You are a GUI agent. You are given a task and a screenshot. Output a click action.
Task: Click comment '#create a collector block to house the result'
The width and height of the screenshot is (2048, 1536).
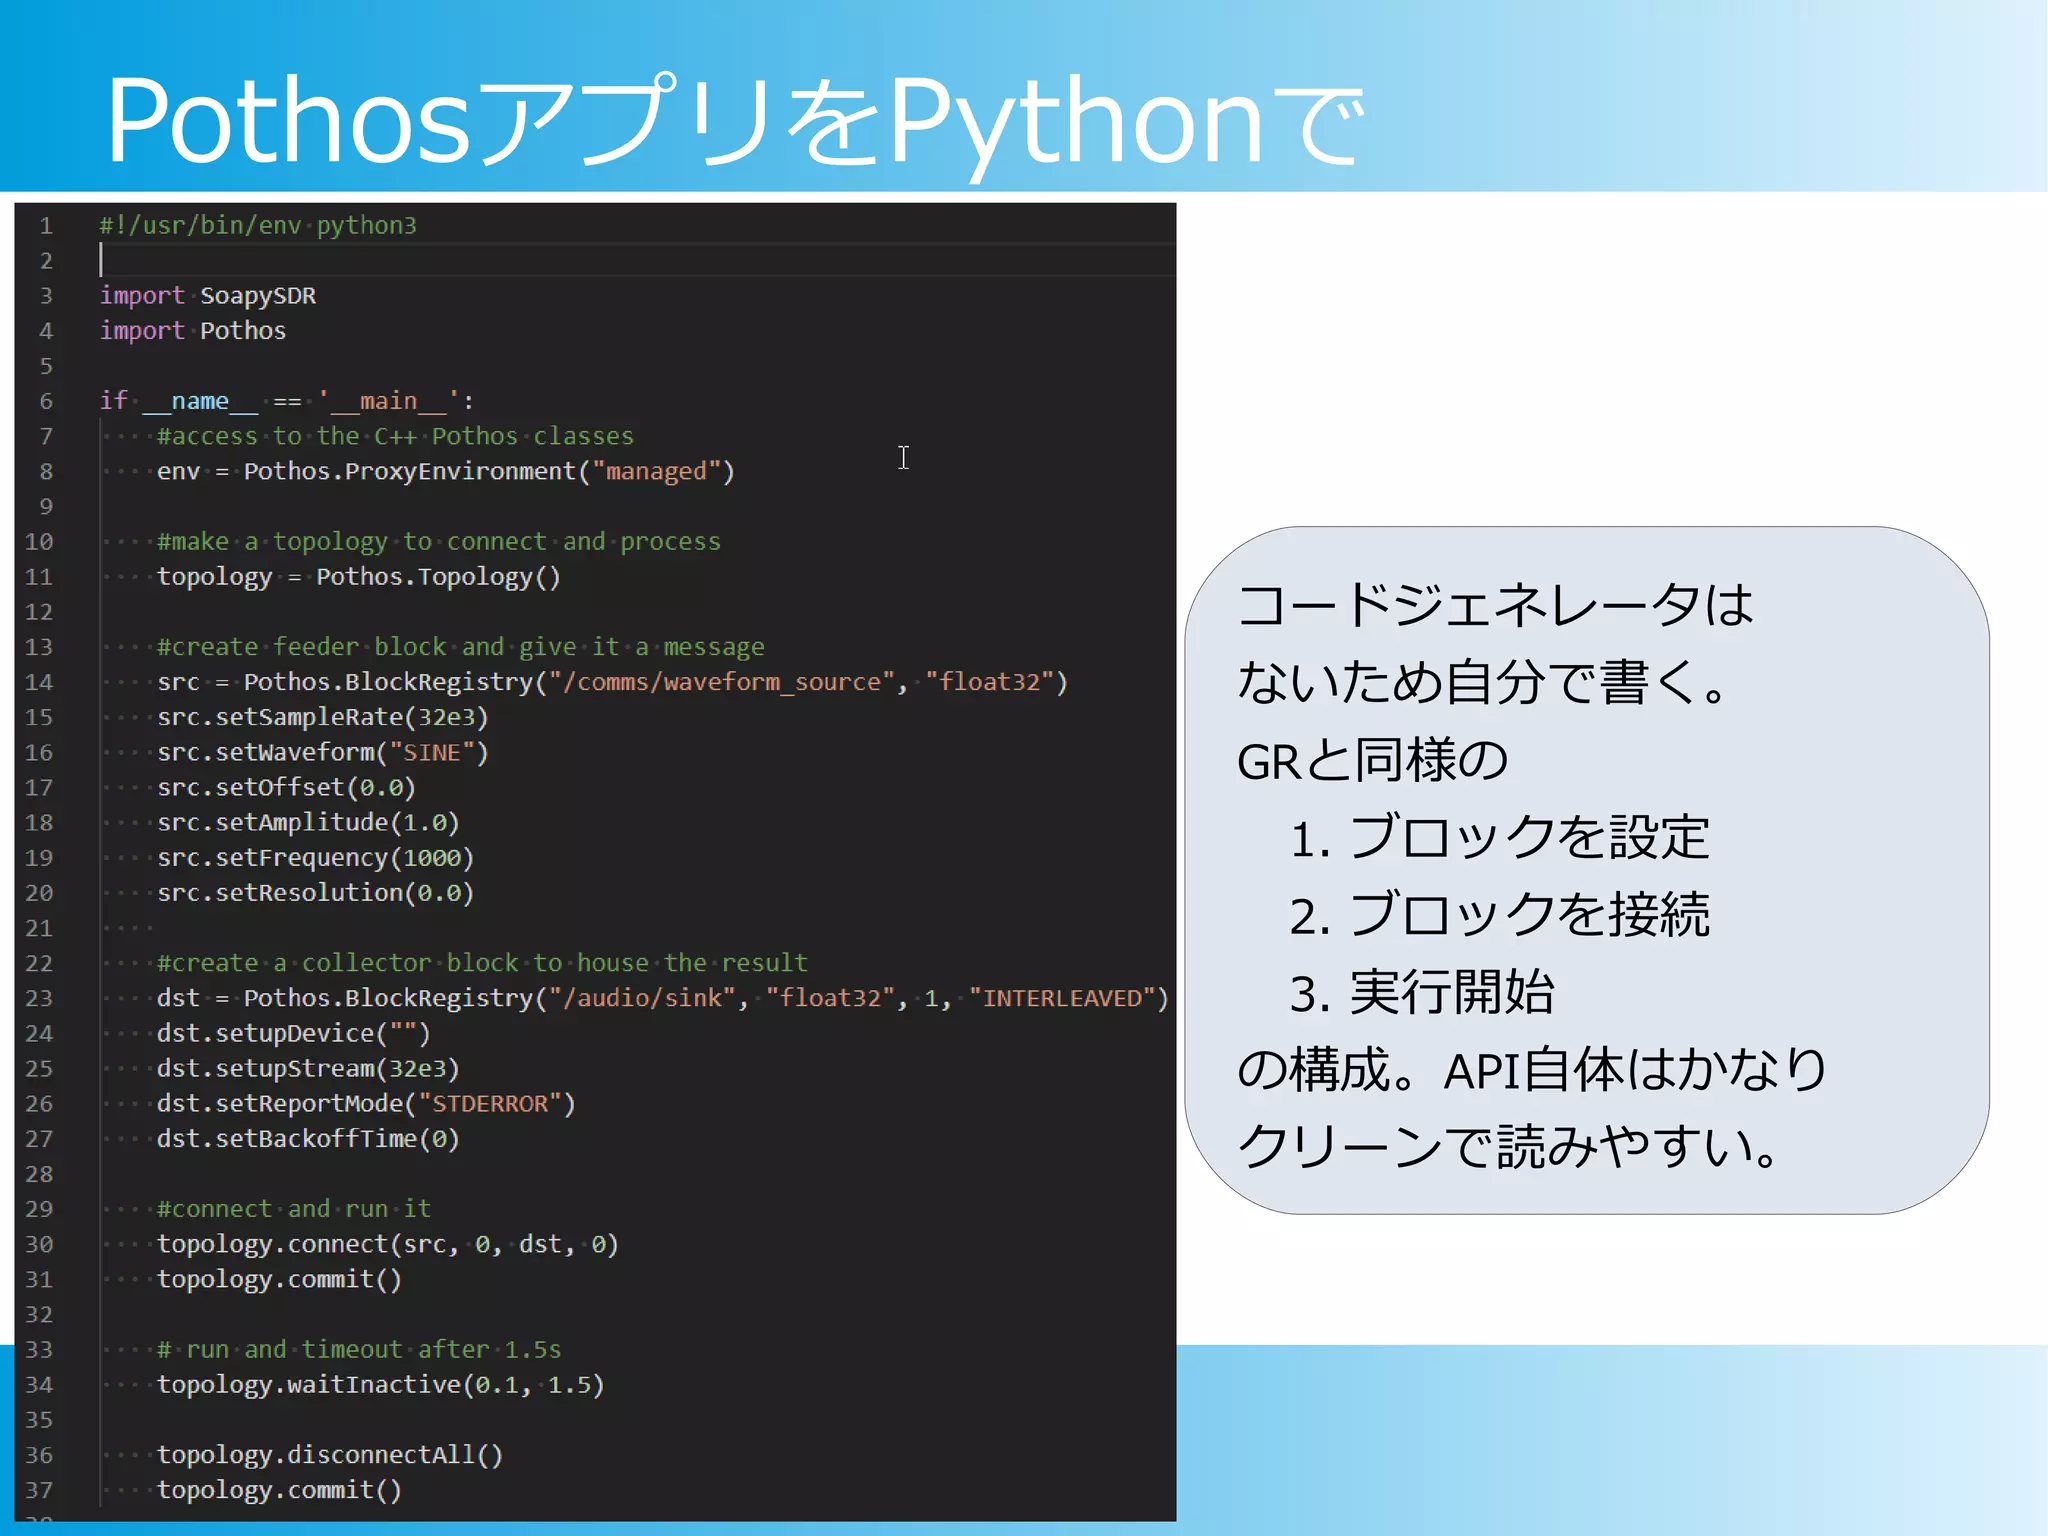[482, 963]
